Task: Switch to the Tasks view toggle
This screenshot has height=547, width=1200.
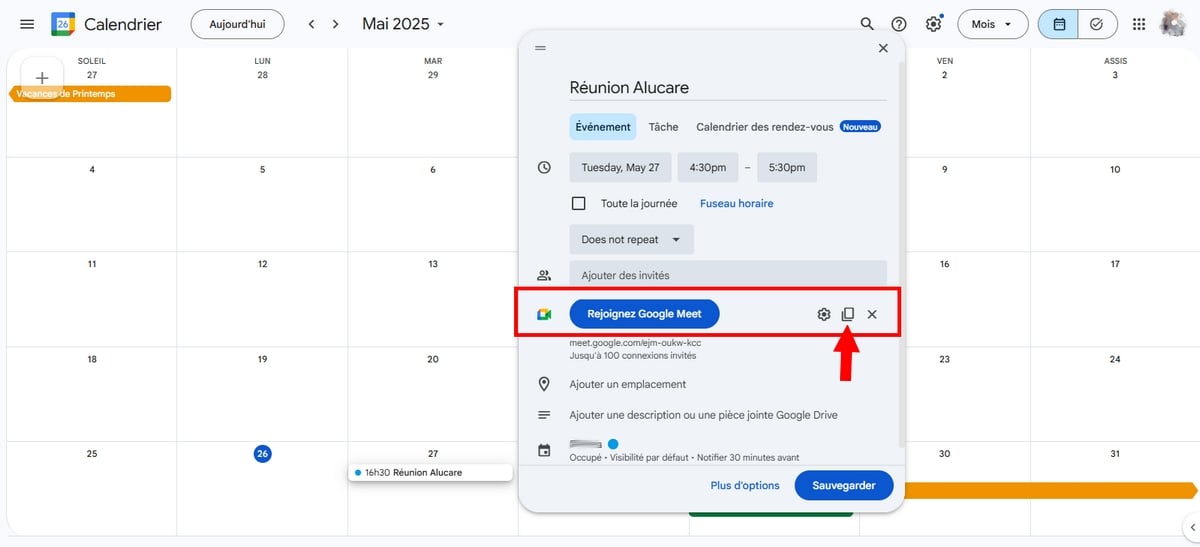Action: (1097, 24)
